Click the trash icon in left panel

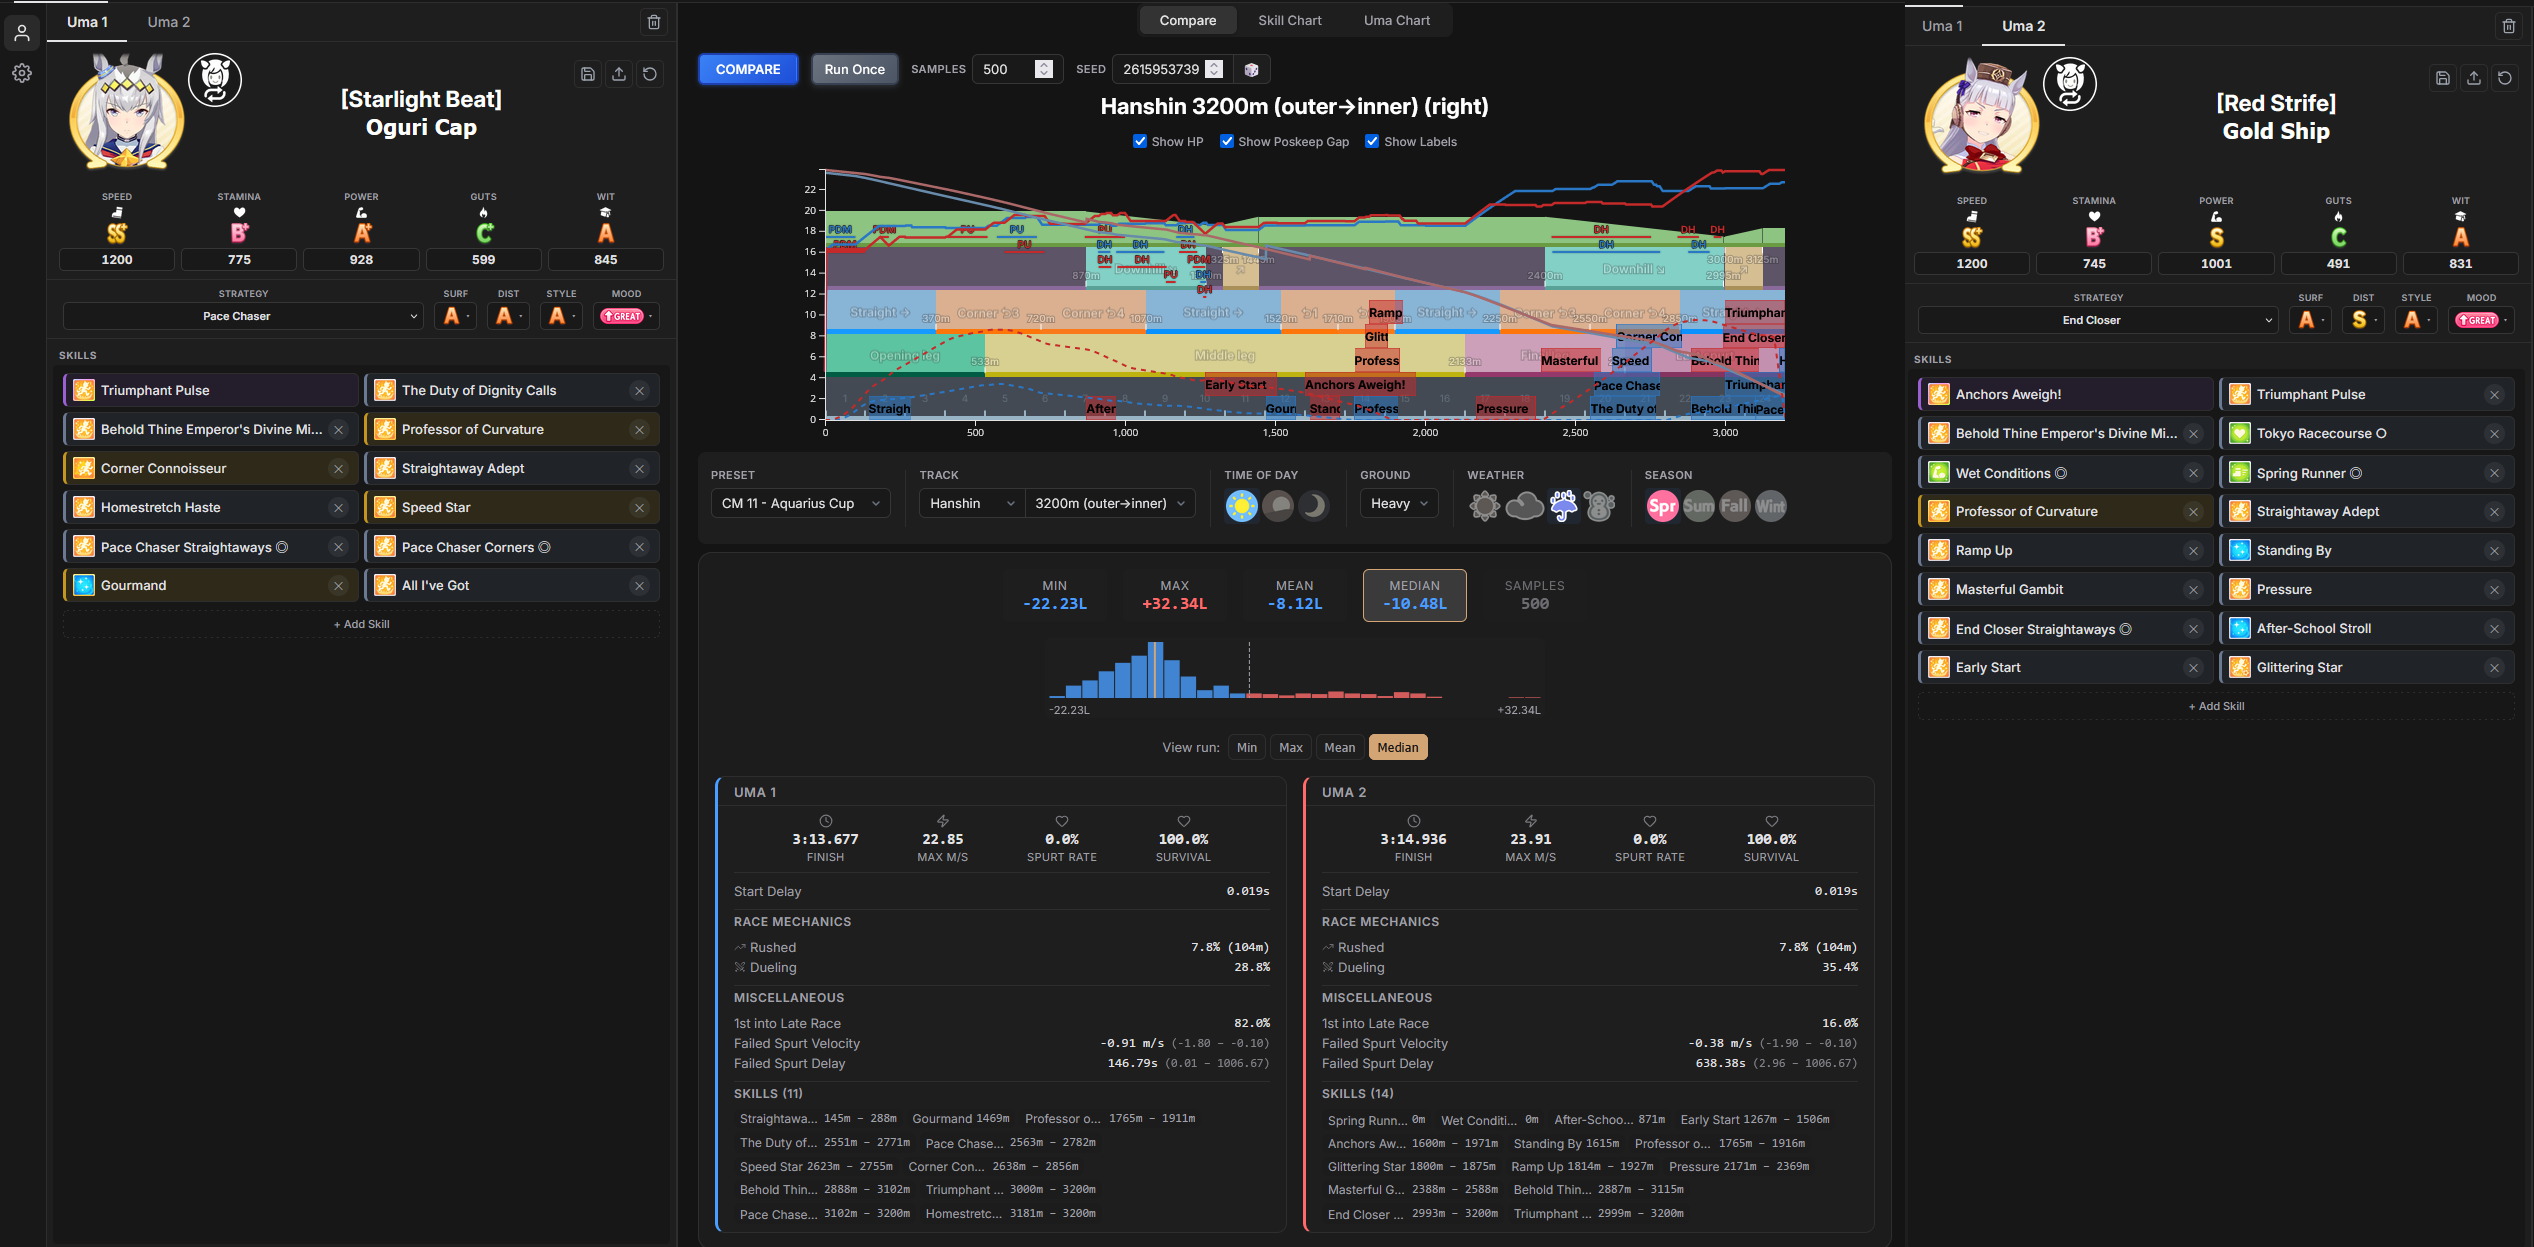point(654,22)
